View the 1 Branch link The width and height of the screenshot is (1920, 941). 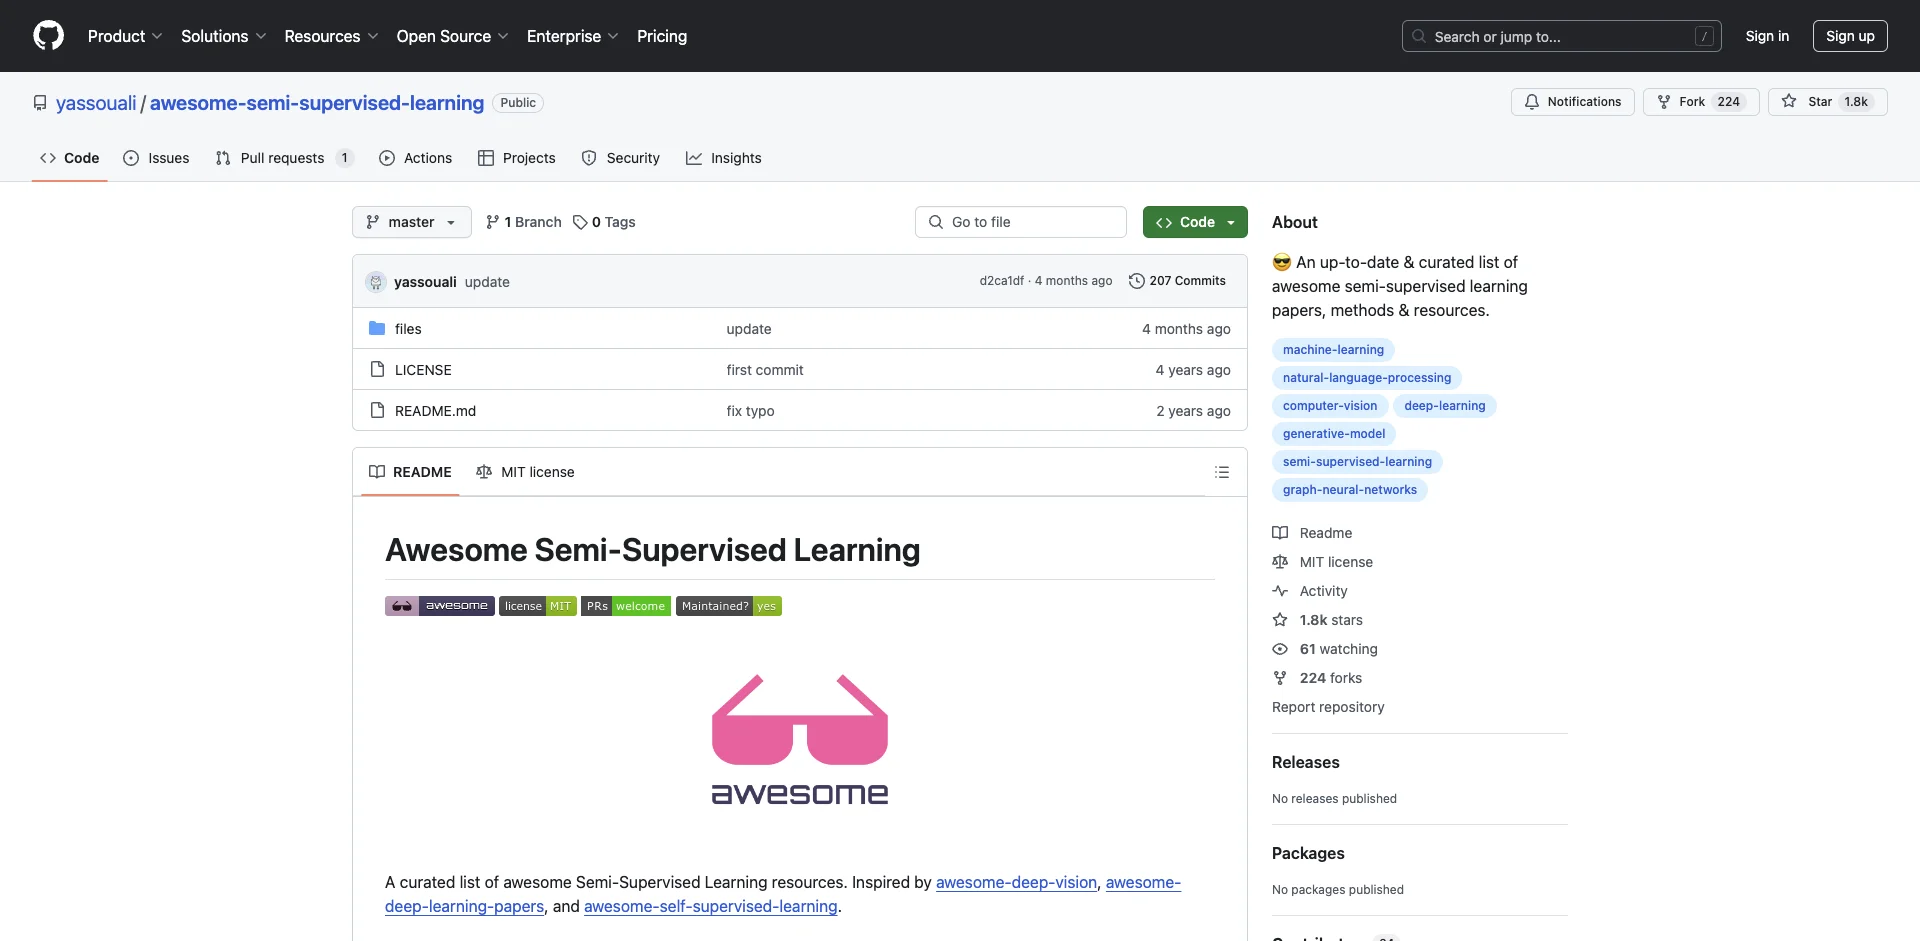[x=524, y=222]
